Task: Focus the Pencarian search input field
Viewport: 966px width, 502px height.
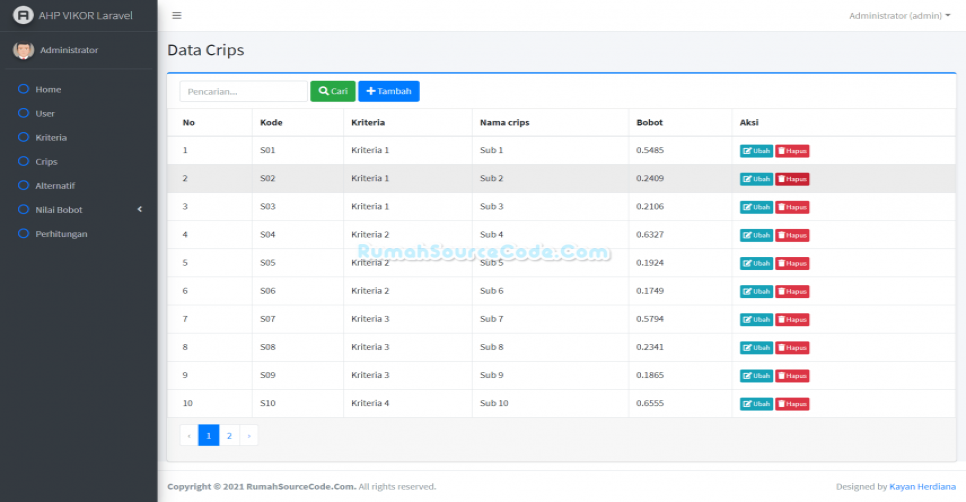Action: pyautogui.click(x=243, y=91)
